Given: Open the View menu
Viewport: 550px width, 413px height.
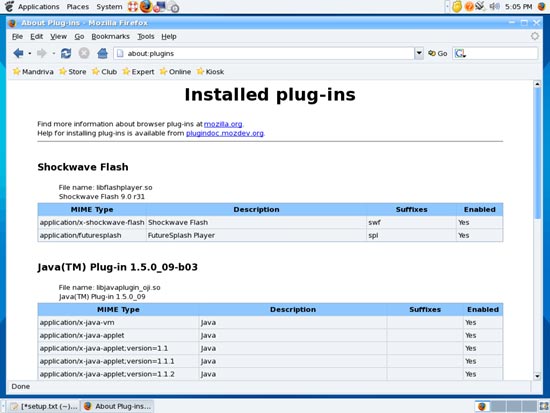Looking at the screenshot, I should click(x=58, y=36).
